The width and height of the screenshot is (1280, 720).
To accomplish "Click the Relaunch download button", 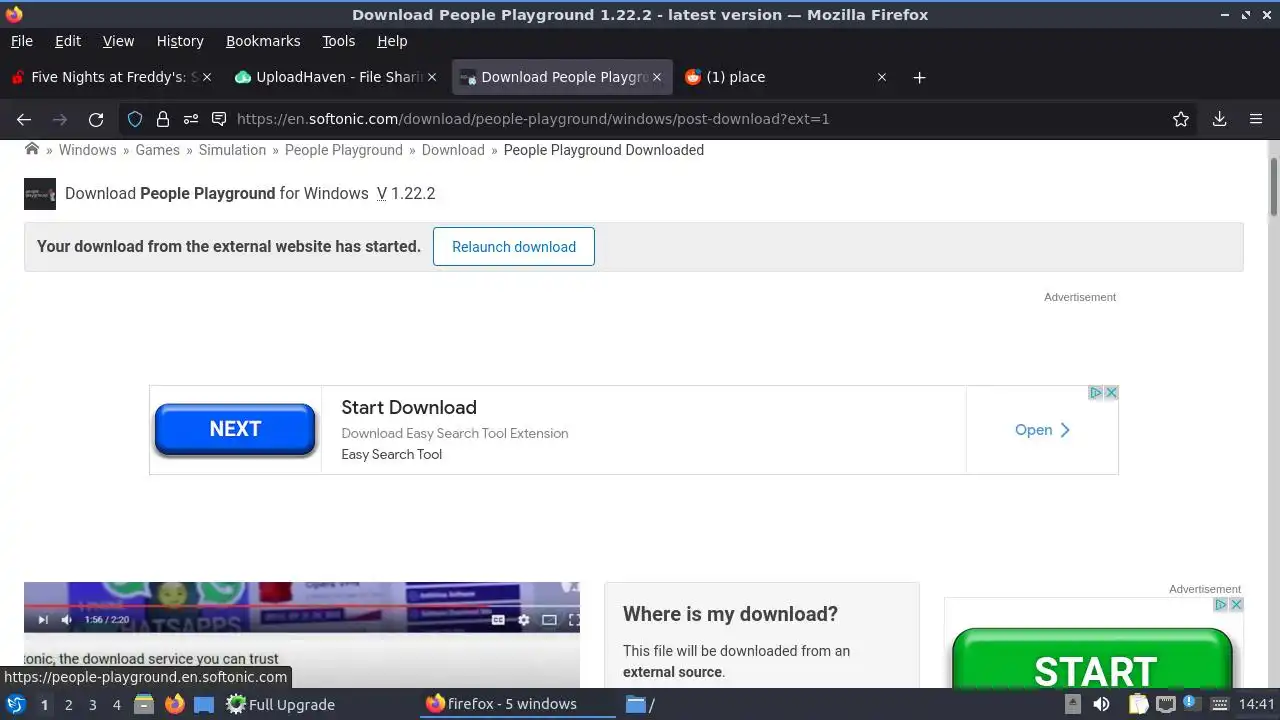I will 514,247.
